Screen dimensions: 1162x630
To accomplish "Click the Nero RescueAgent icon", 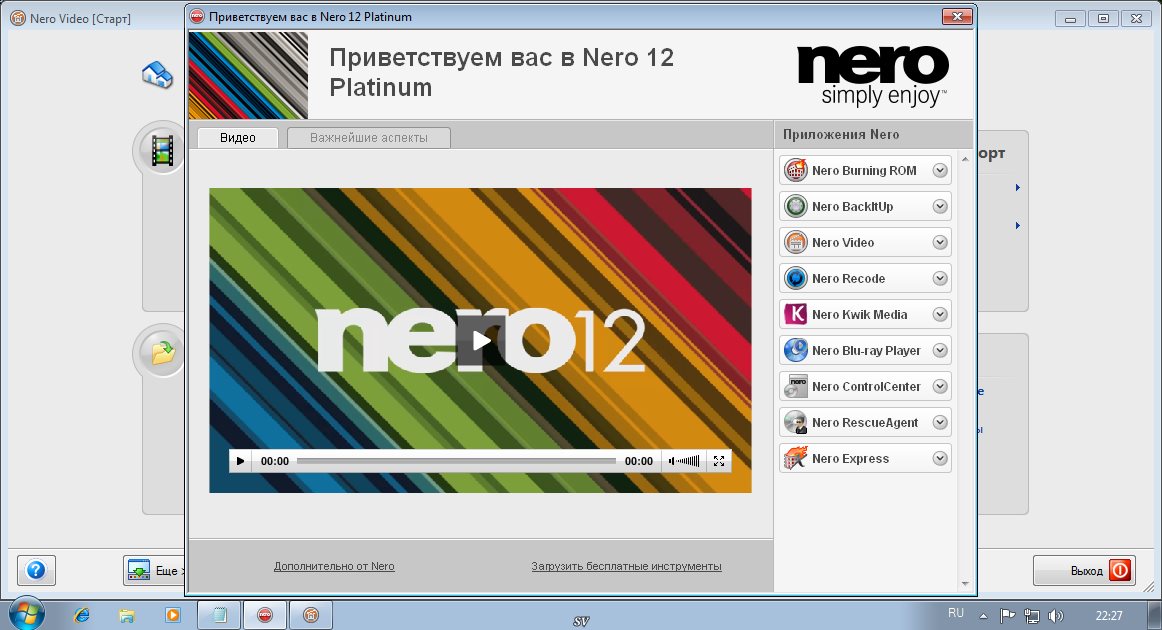I will point(796,422).
